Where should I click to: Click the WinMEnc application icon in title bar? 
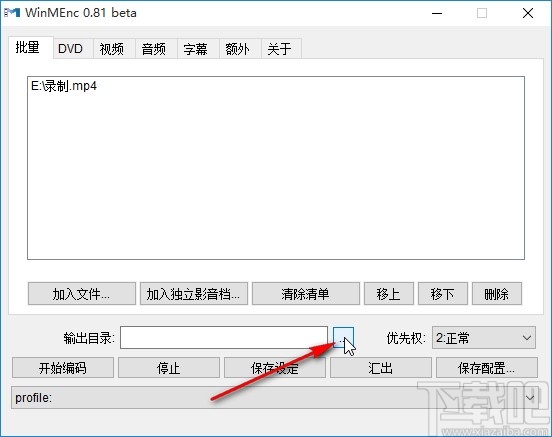coord(12,13)
